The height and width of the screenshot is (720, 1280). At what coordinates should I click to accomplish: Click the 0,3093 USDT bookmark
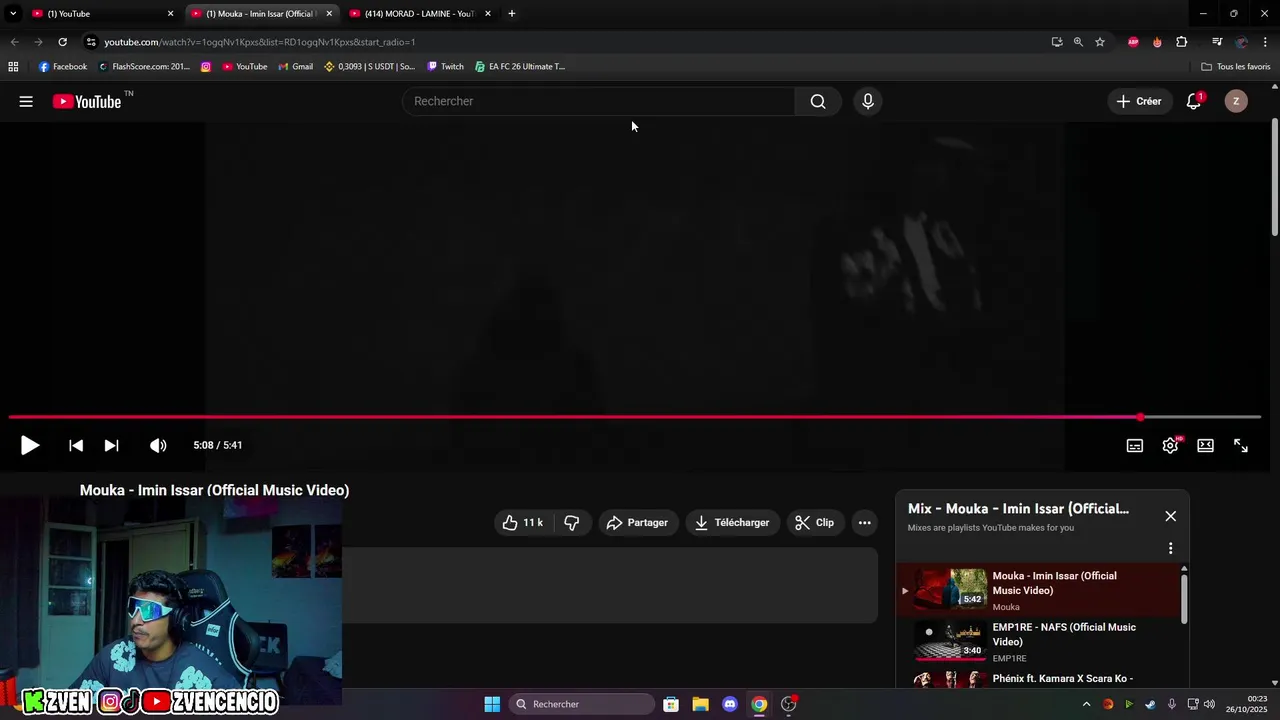pos(369,67)
